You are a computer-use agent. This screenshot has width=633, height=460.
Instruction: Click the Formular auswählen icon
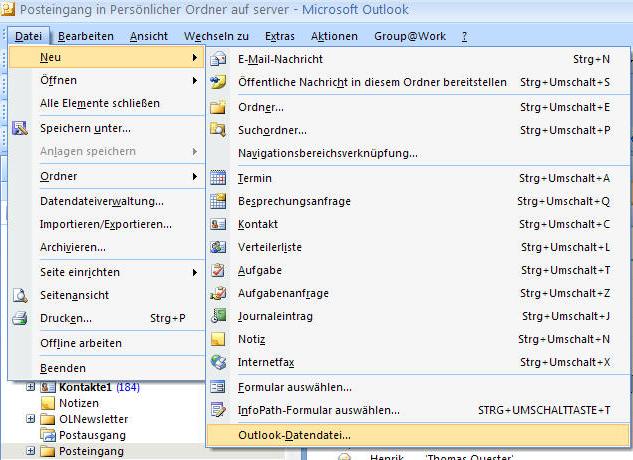click(218, 387)
